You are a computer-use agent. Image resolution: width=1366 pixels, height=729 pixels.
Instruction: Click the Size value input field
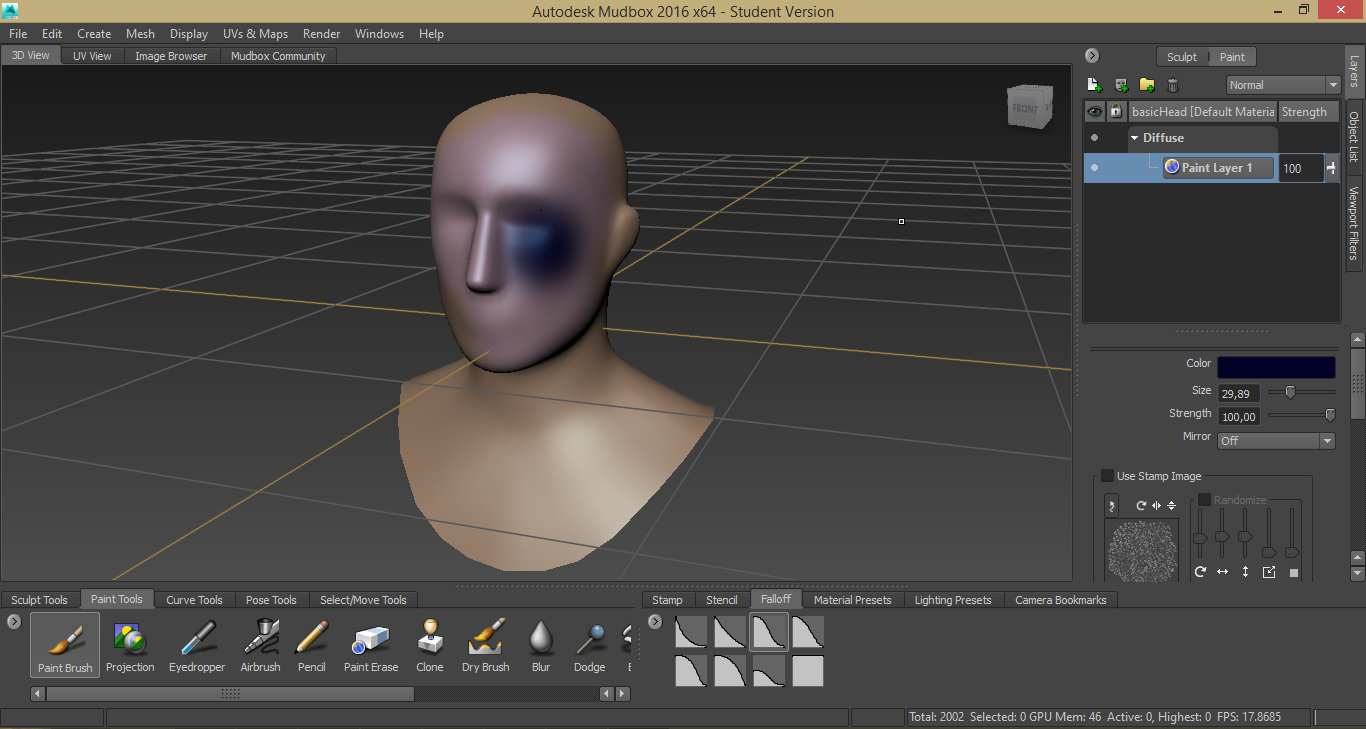pyautogui.click(x=1238, y=394)
